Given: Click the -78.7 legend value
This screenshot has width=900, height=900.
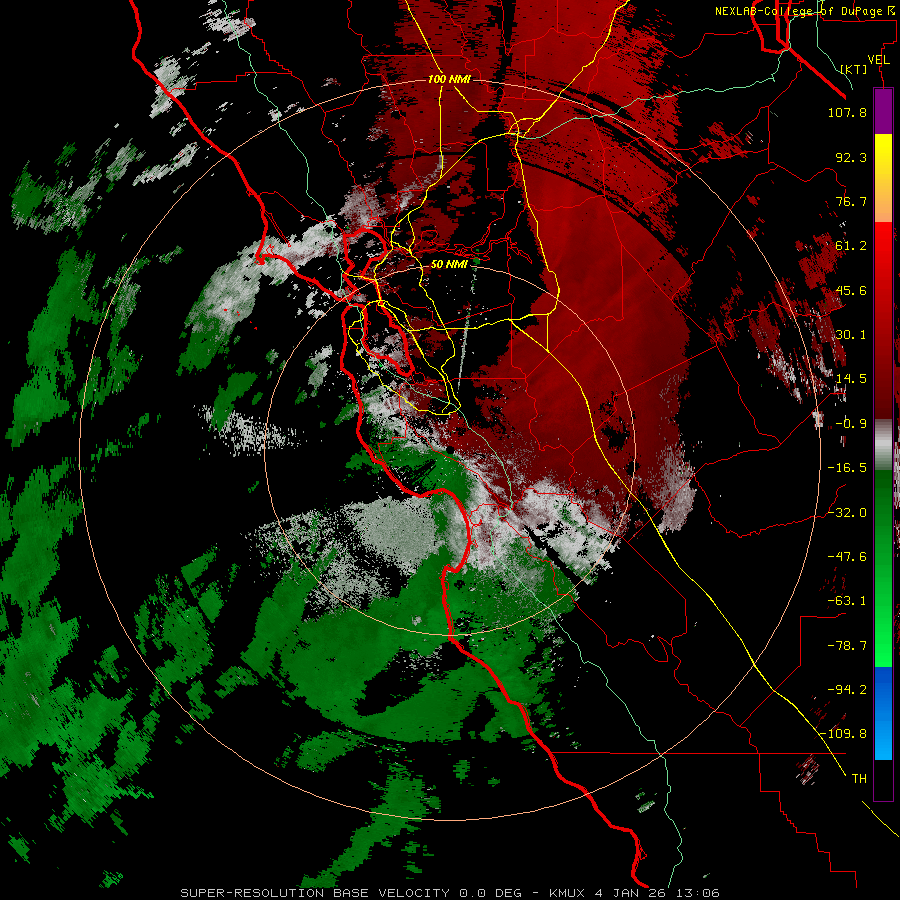Looking at the screenshot, I should point(847,646).
